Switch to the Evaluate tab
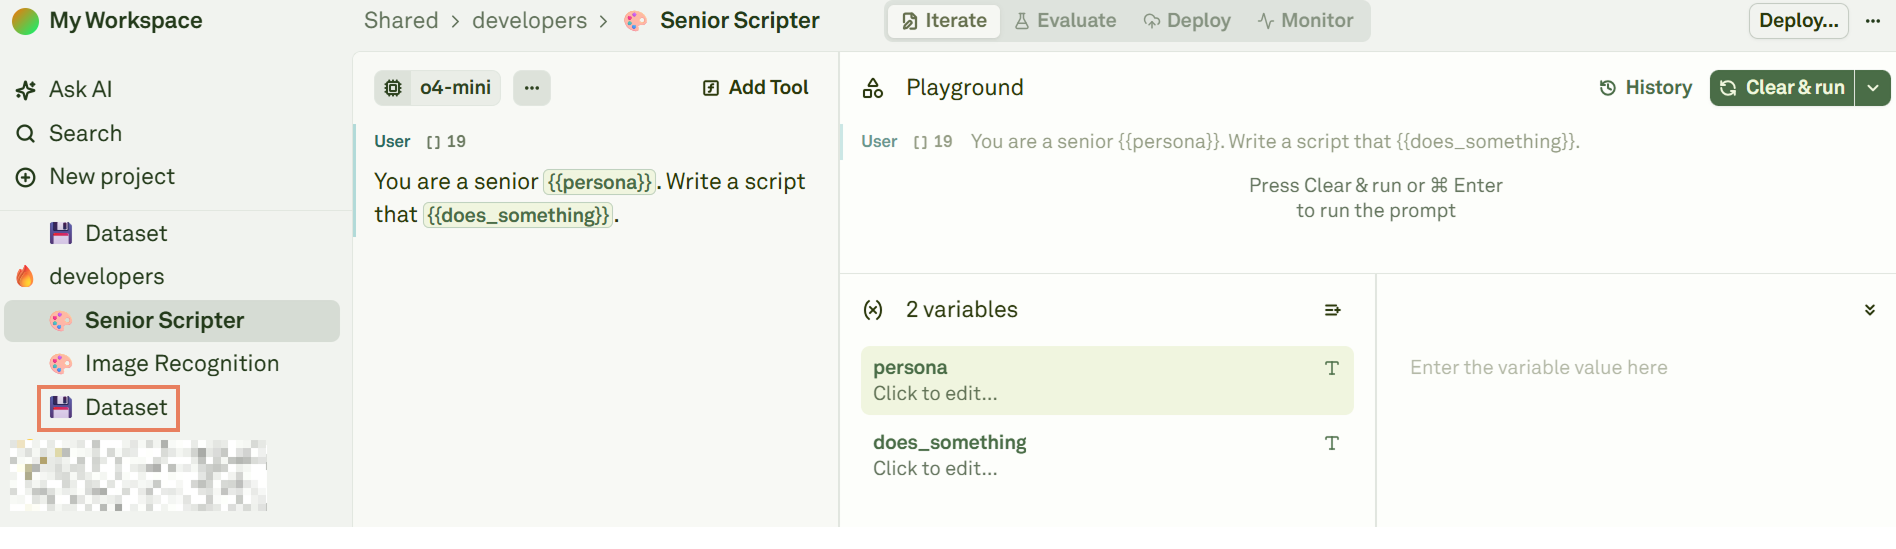 coord(1065,21)
